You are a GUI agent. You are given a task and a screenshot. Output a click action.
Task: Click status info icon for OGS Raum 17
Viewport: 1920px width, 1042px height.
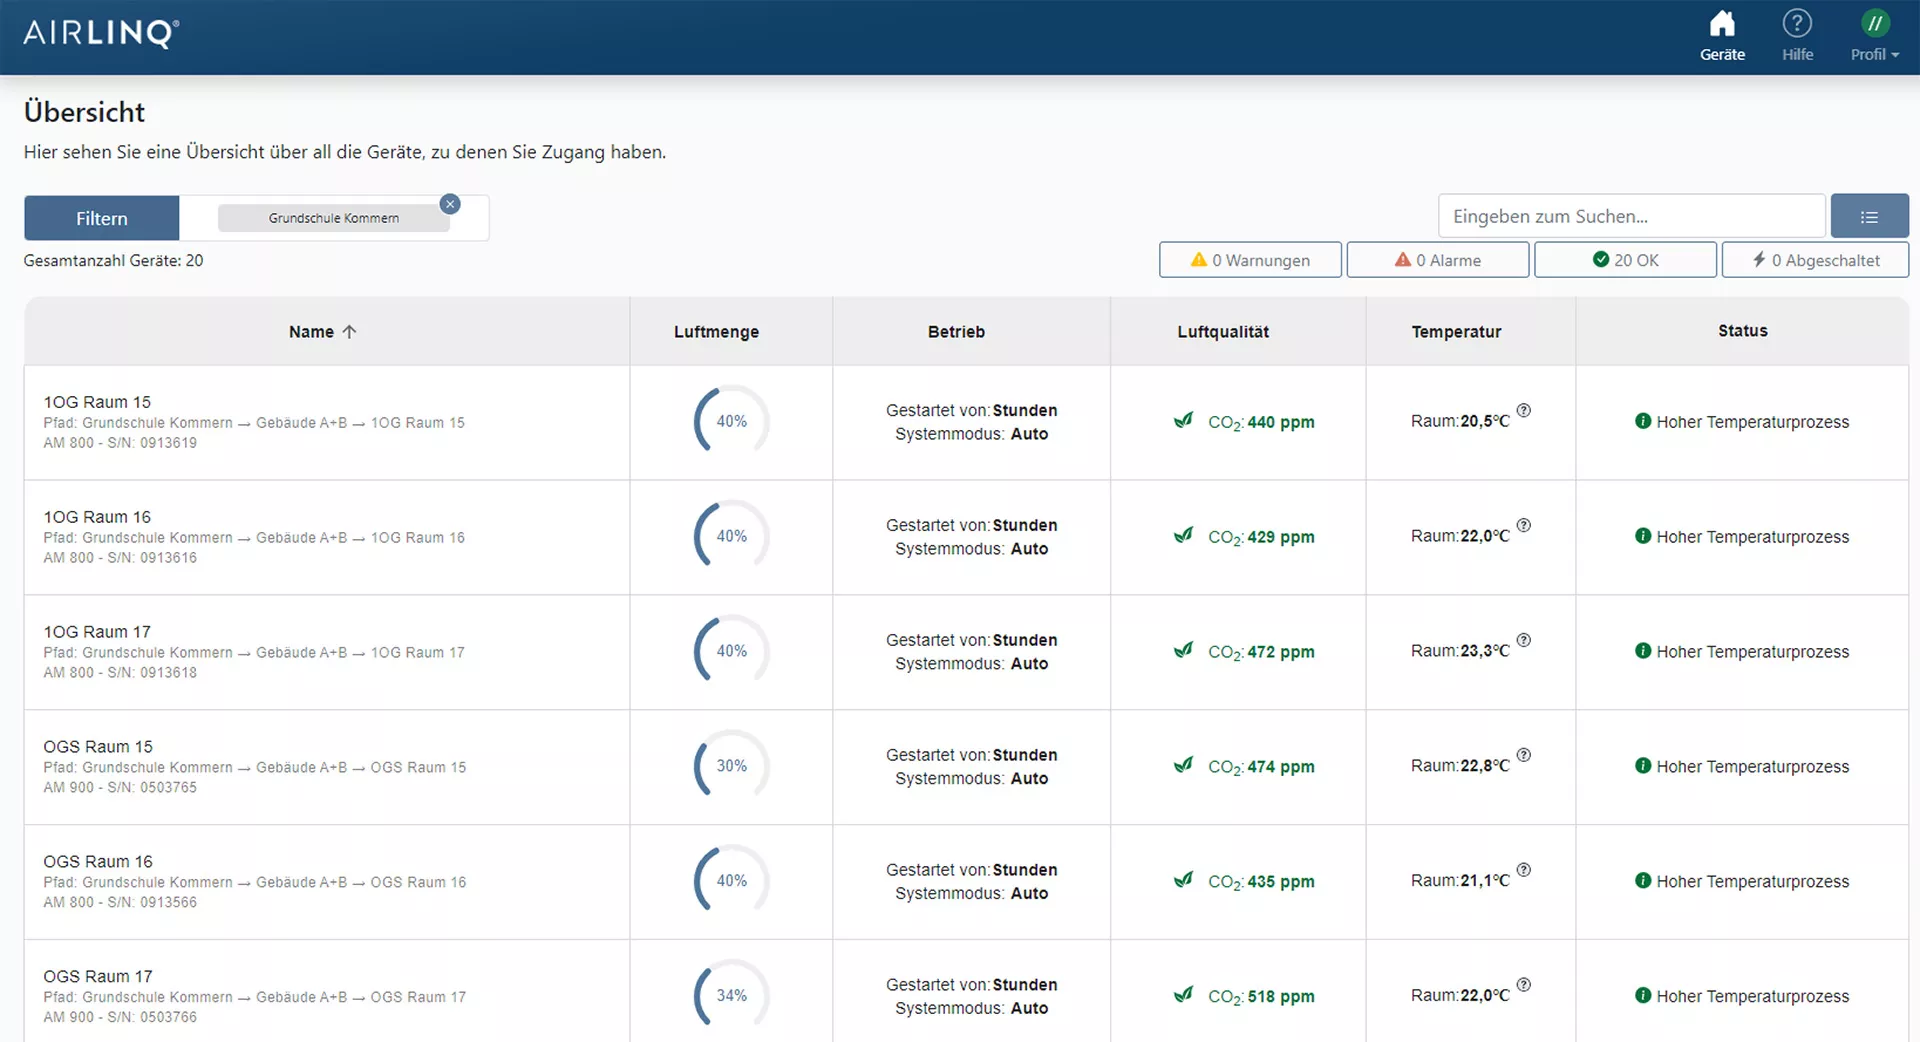(x=1642, y=996)
